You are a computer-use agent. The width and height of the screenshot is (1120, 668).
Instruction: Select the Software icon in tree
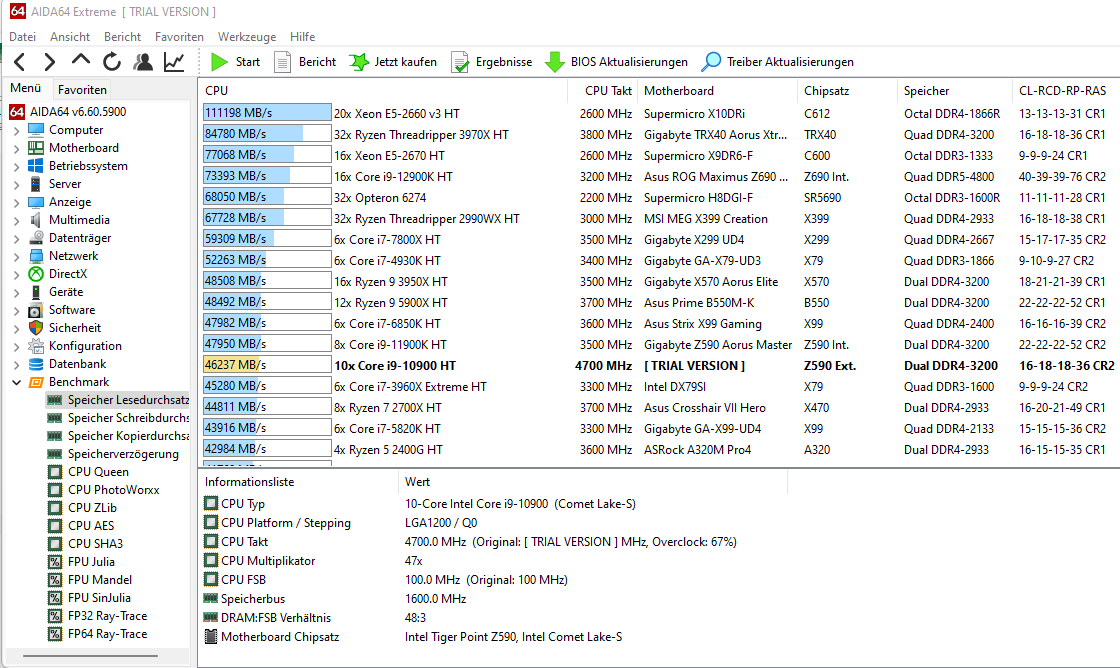pos(36,310)
